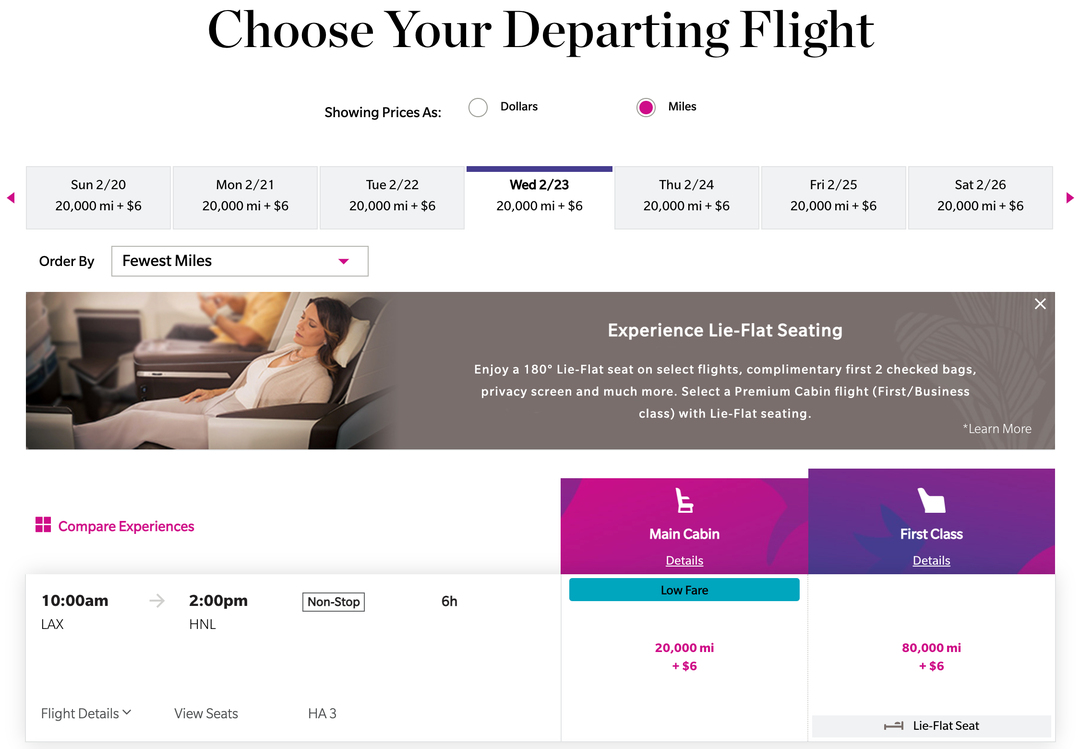Show earlier dates using the left arrow
The width and height of the screenshot is (1080, 749).
click(10, 198)
